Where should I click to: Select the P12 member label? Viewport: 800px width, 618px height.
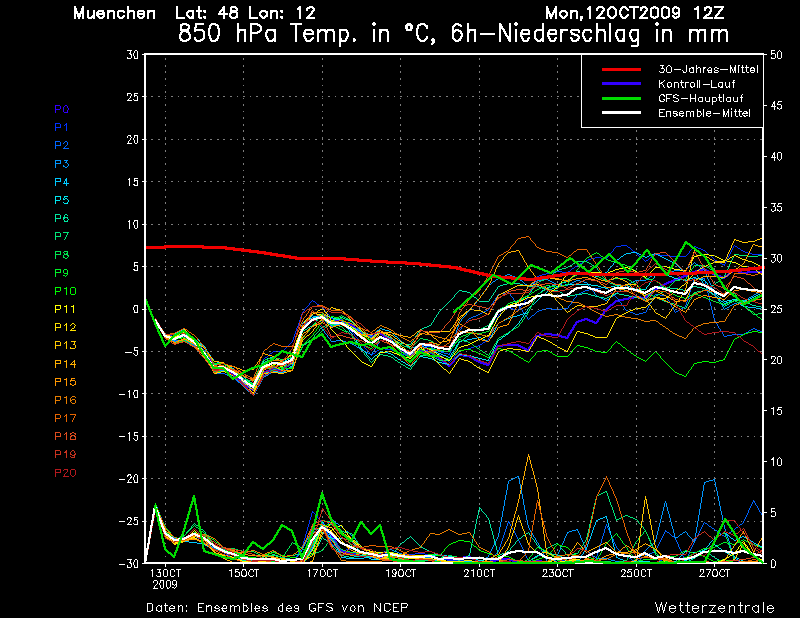pos(65,327)
